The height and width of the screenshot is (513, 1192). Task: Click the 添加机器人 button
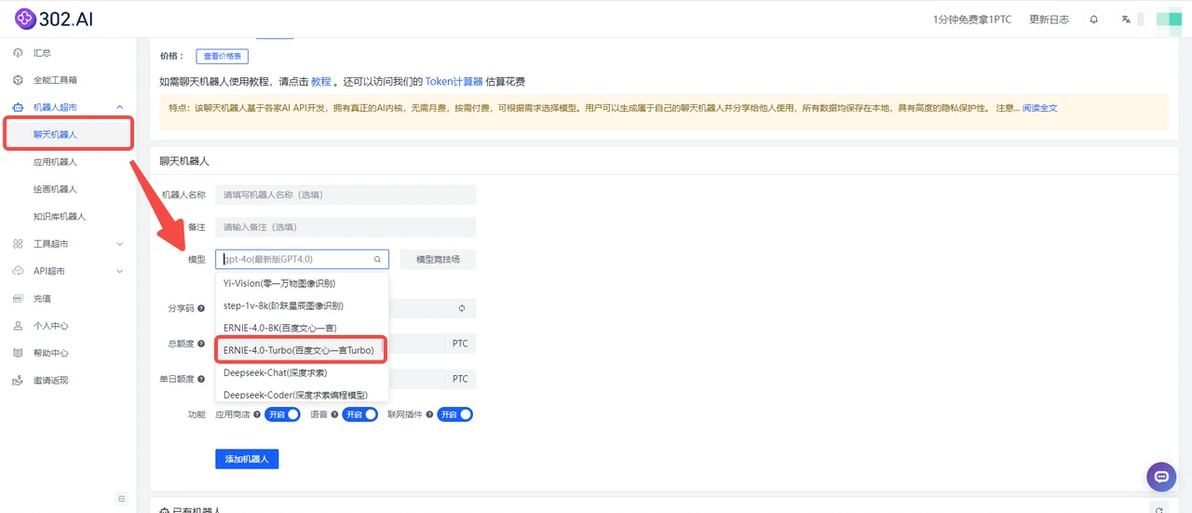pos(247,459)
